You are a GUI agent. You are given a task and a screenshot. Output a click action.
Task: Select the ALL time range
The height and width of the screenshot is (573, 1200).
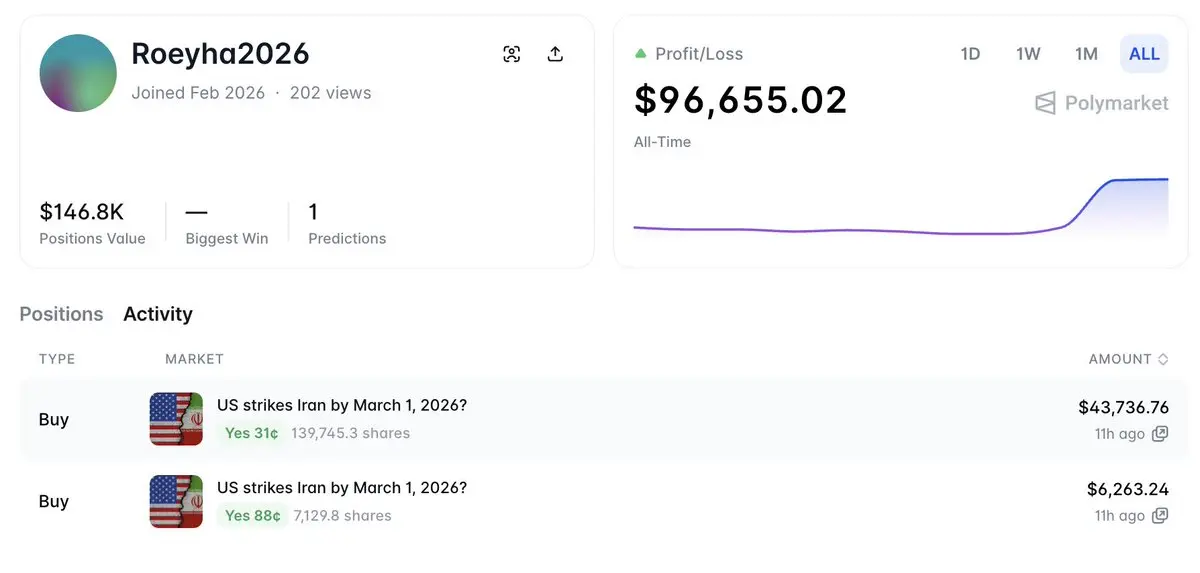[1144, 54]
